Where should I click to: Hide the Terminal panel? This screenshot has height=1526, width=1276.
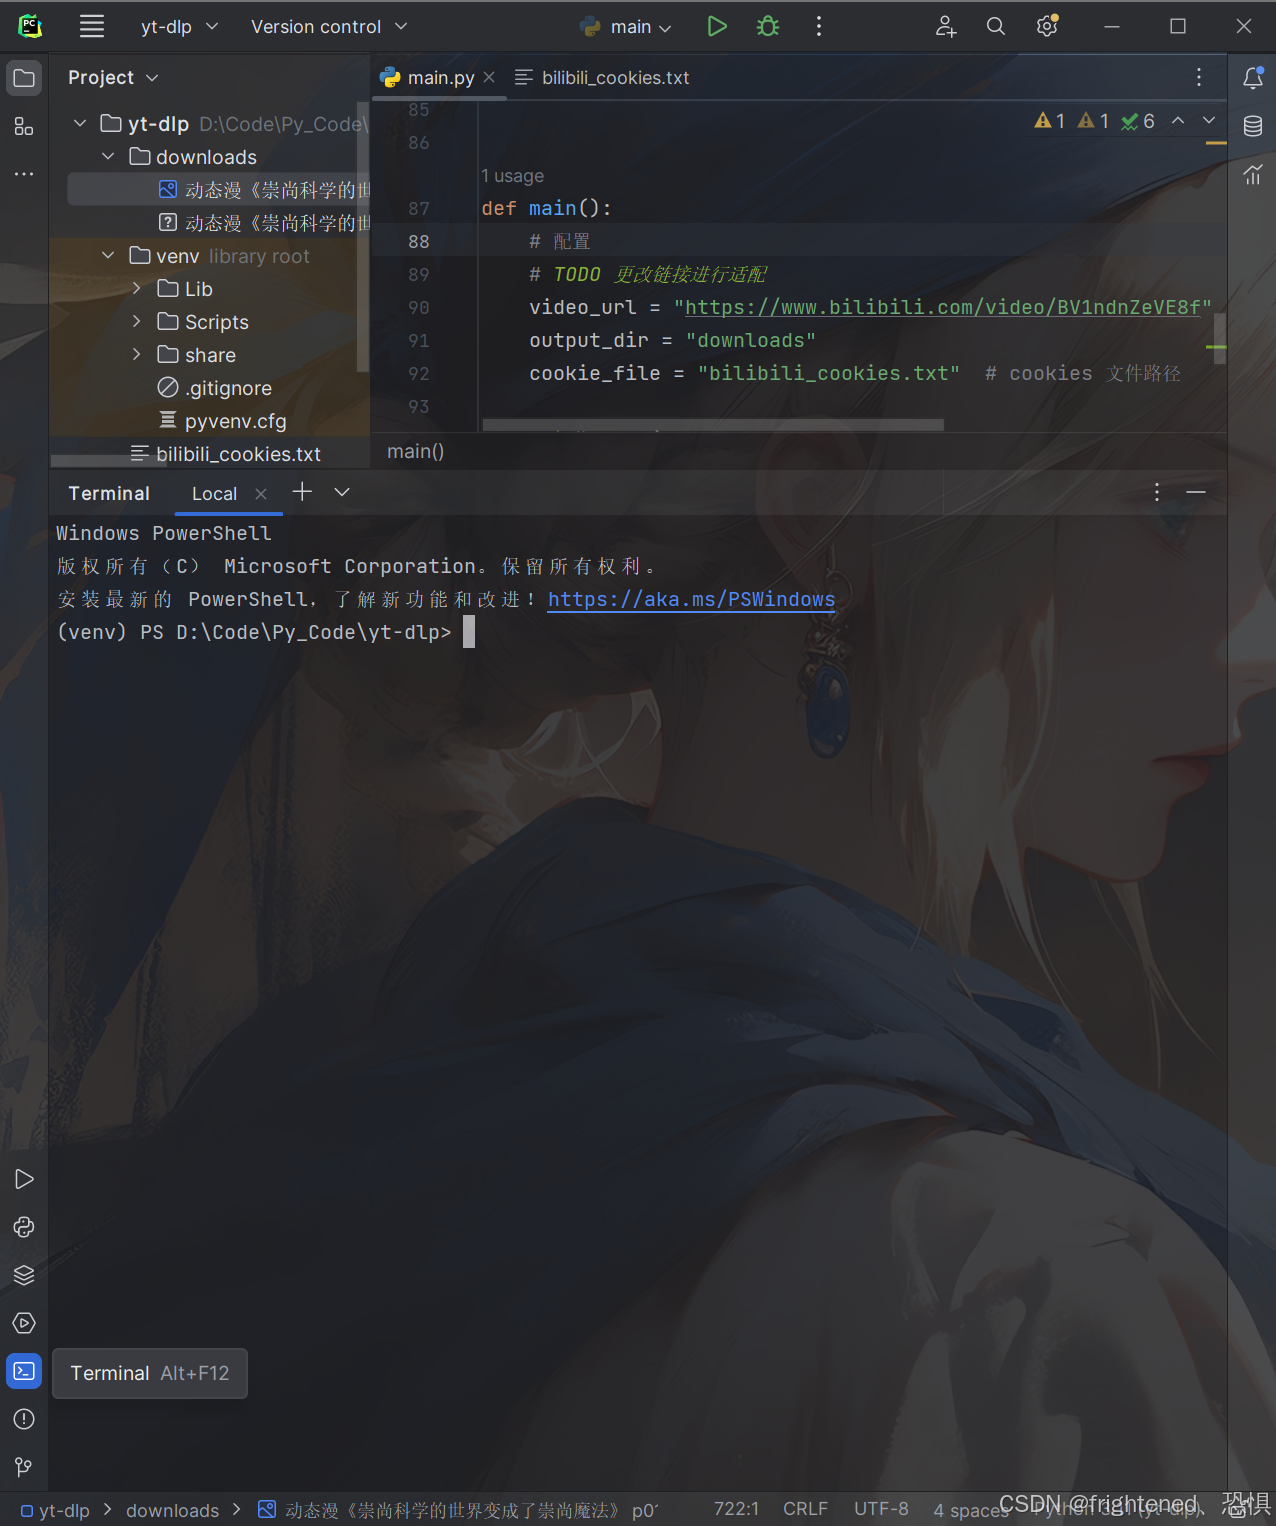1196,492
